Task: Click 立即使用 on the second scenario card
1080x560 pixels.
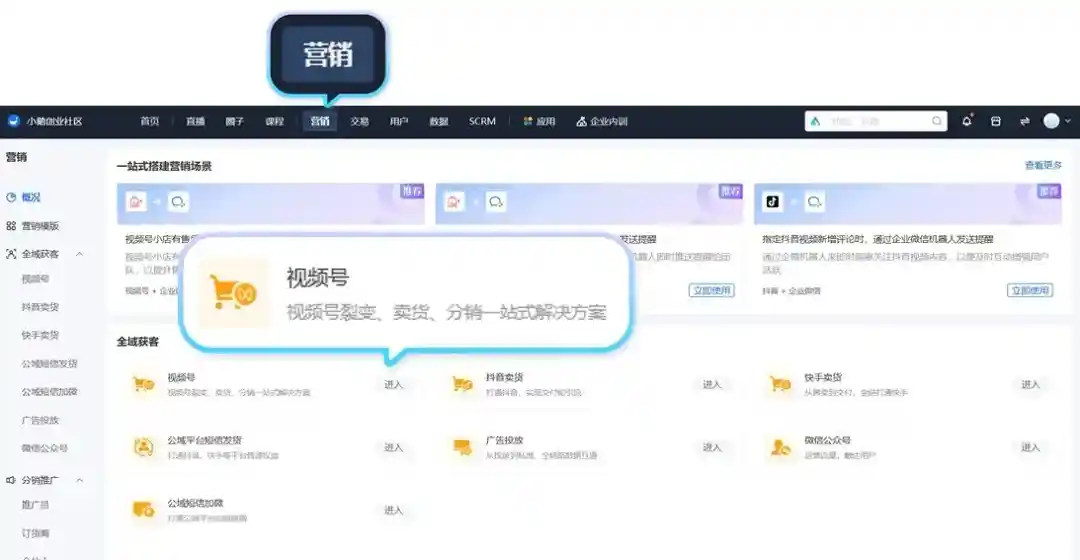Action: tap(712, 290)
